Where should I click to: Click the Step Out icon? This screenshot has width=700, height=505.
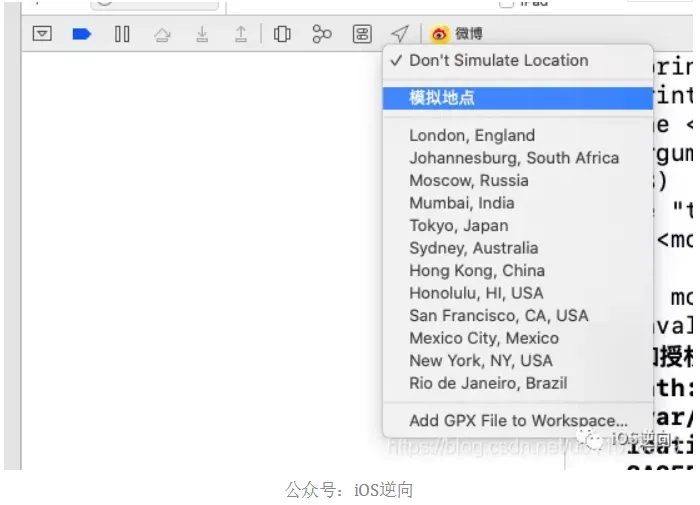241,34
